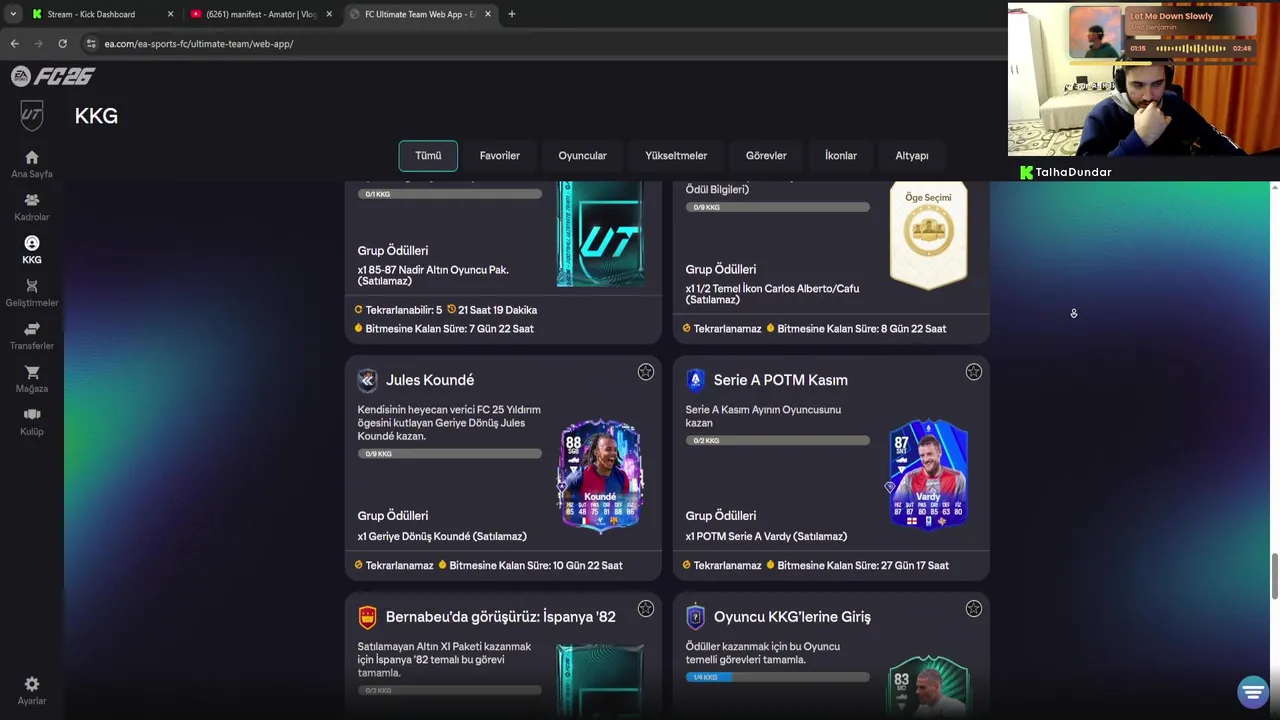
Task: Open the Jules Koundé challenge title
Action: (x=430, y=380)
